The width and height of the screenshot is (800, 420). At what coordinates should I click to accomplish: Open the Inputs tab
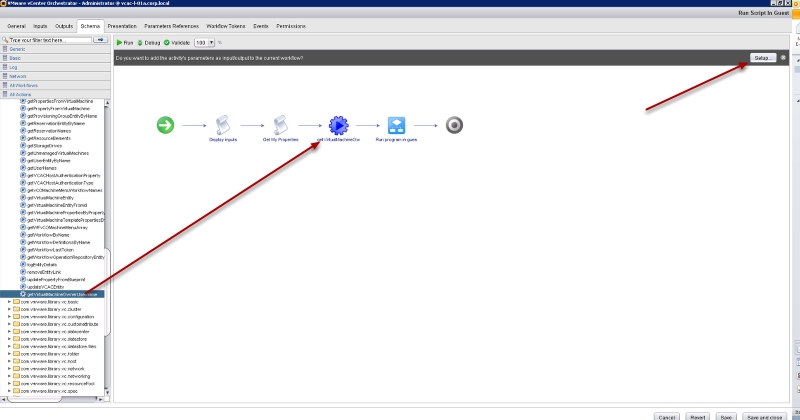[x=39, y=24]
